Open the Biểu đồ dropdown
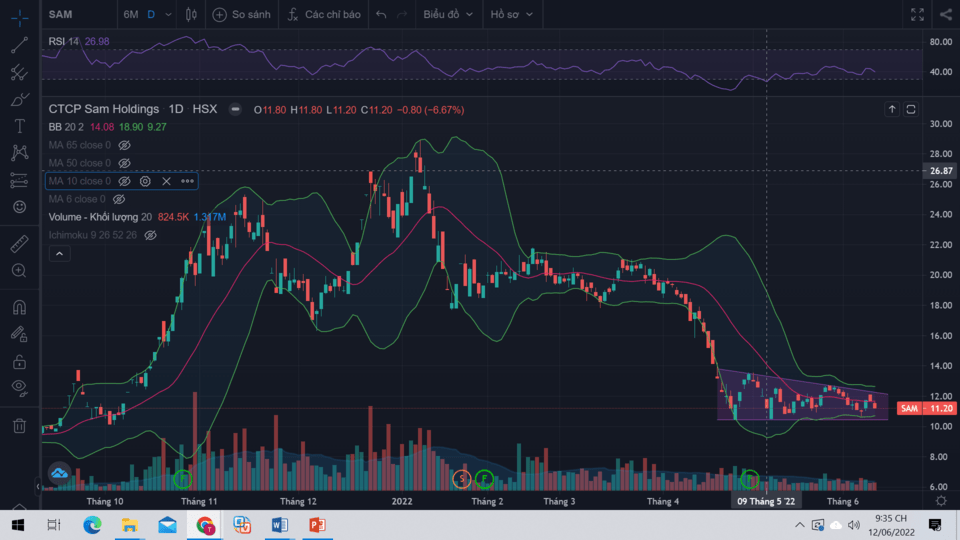This screenshot has width=960, height=540. [x=446, y=15]
